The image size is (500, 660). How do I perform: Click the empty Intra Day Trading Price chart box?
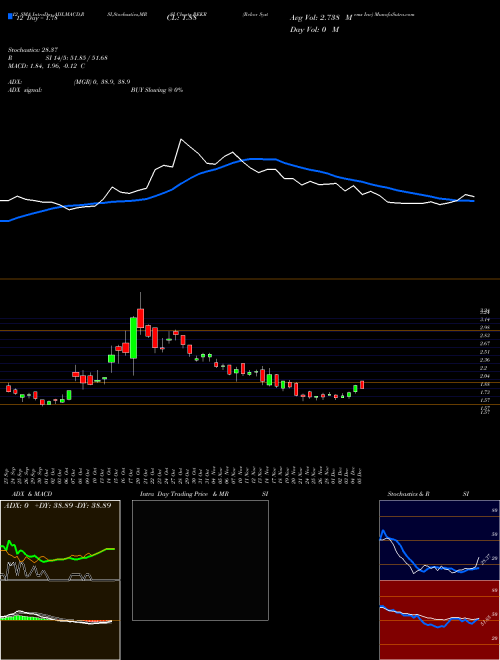click(200, 560)
